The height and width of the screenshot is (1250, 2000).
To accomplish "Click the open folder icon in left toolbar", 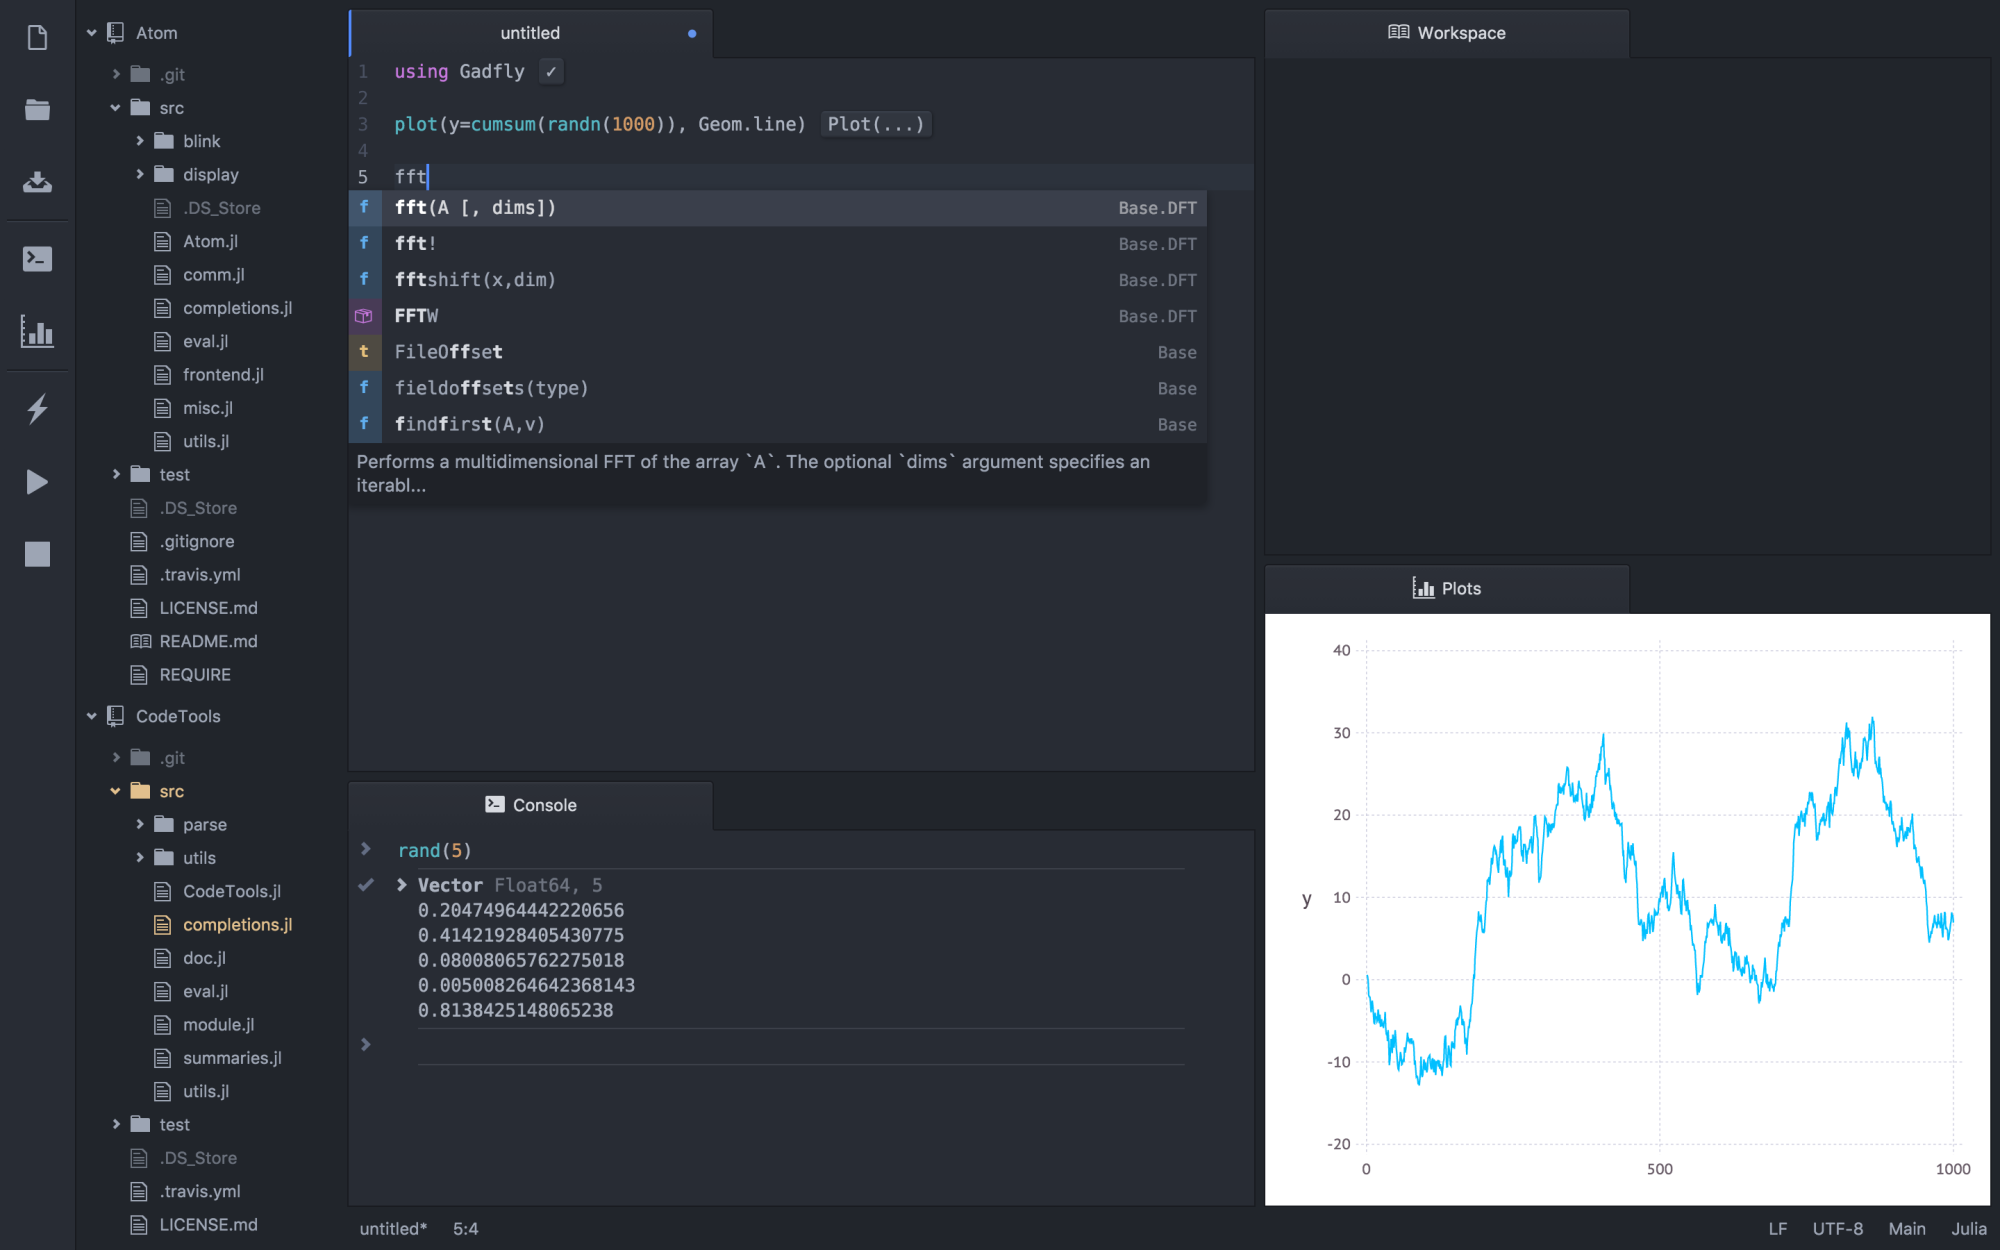I will [37, 110].
